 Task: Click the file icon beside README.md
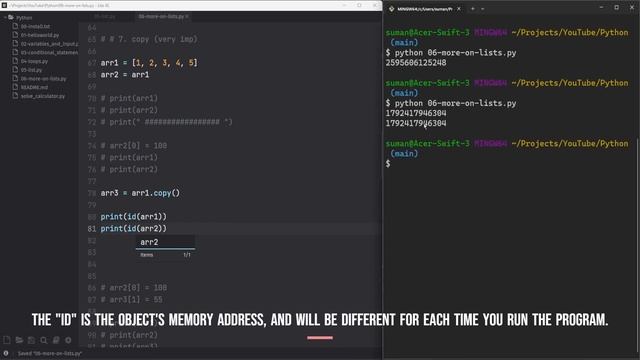pyautogui.click(x=15, y=87)
